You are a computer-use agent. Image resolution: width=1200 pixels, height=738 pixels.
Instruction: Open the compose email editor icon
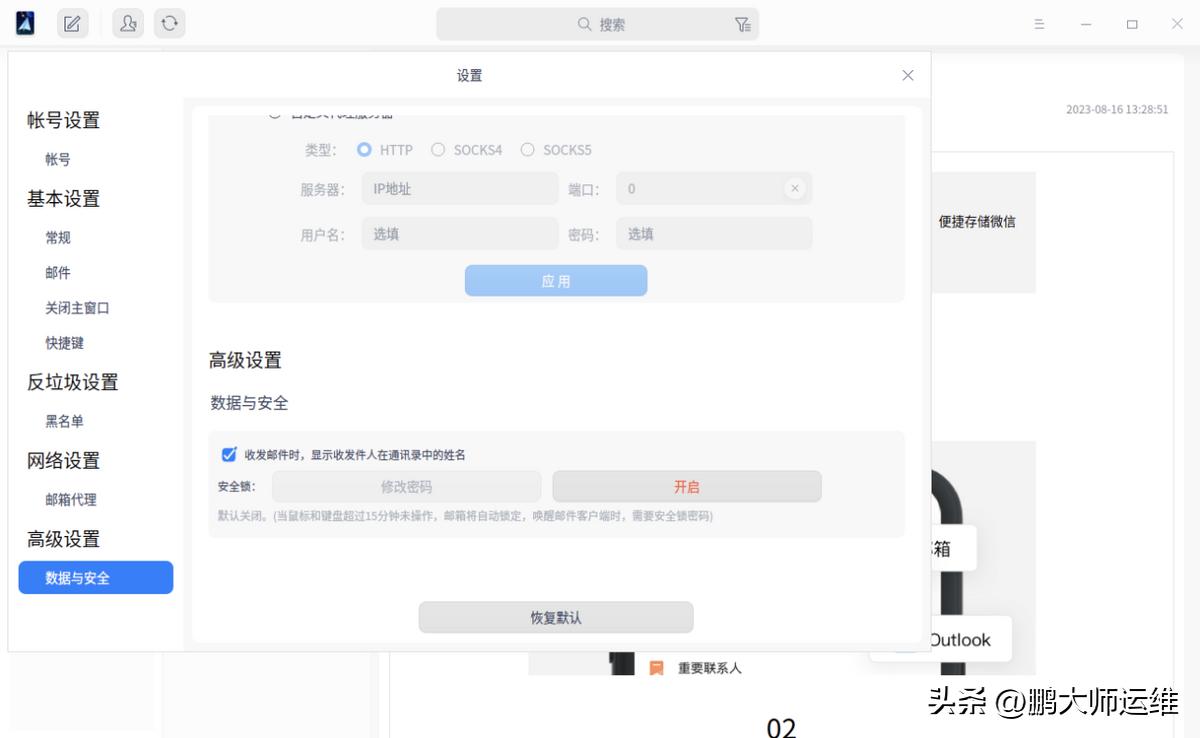coord(71,22)
